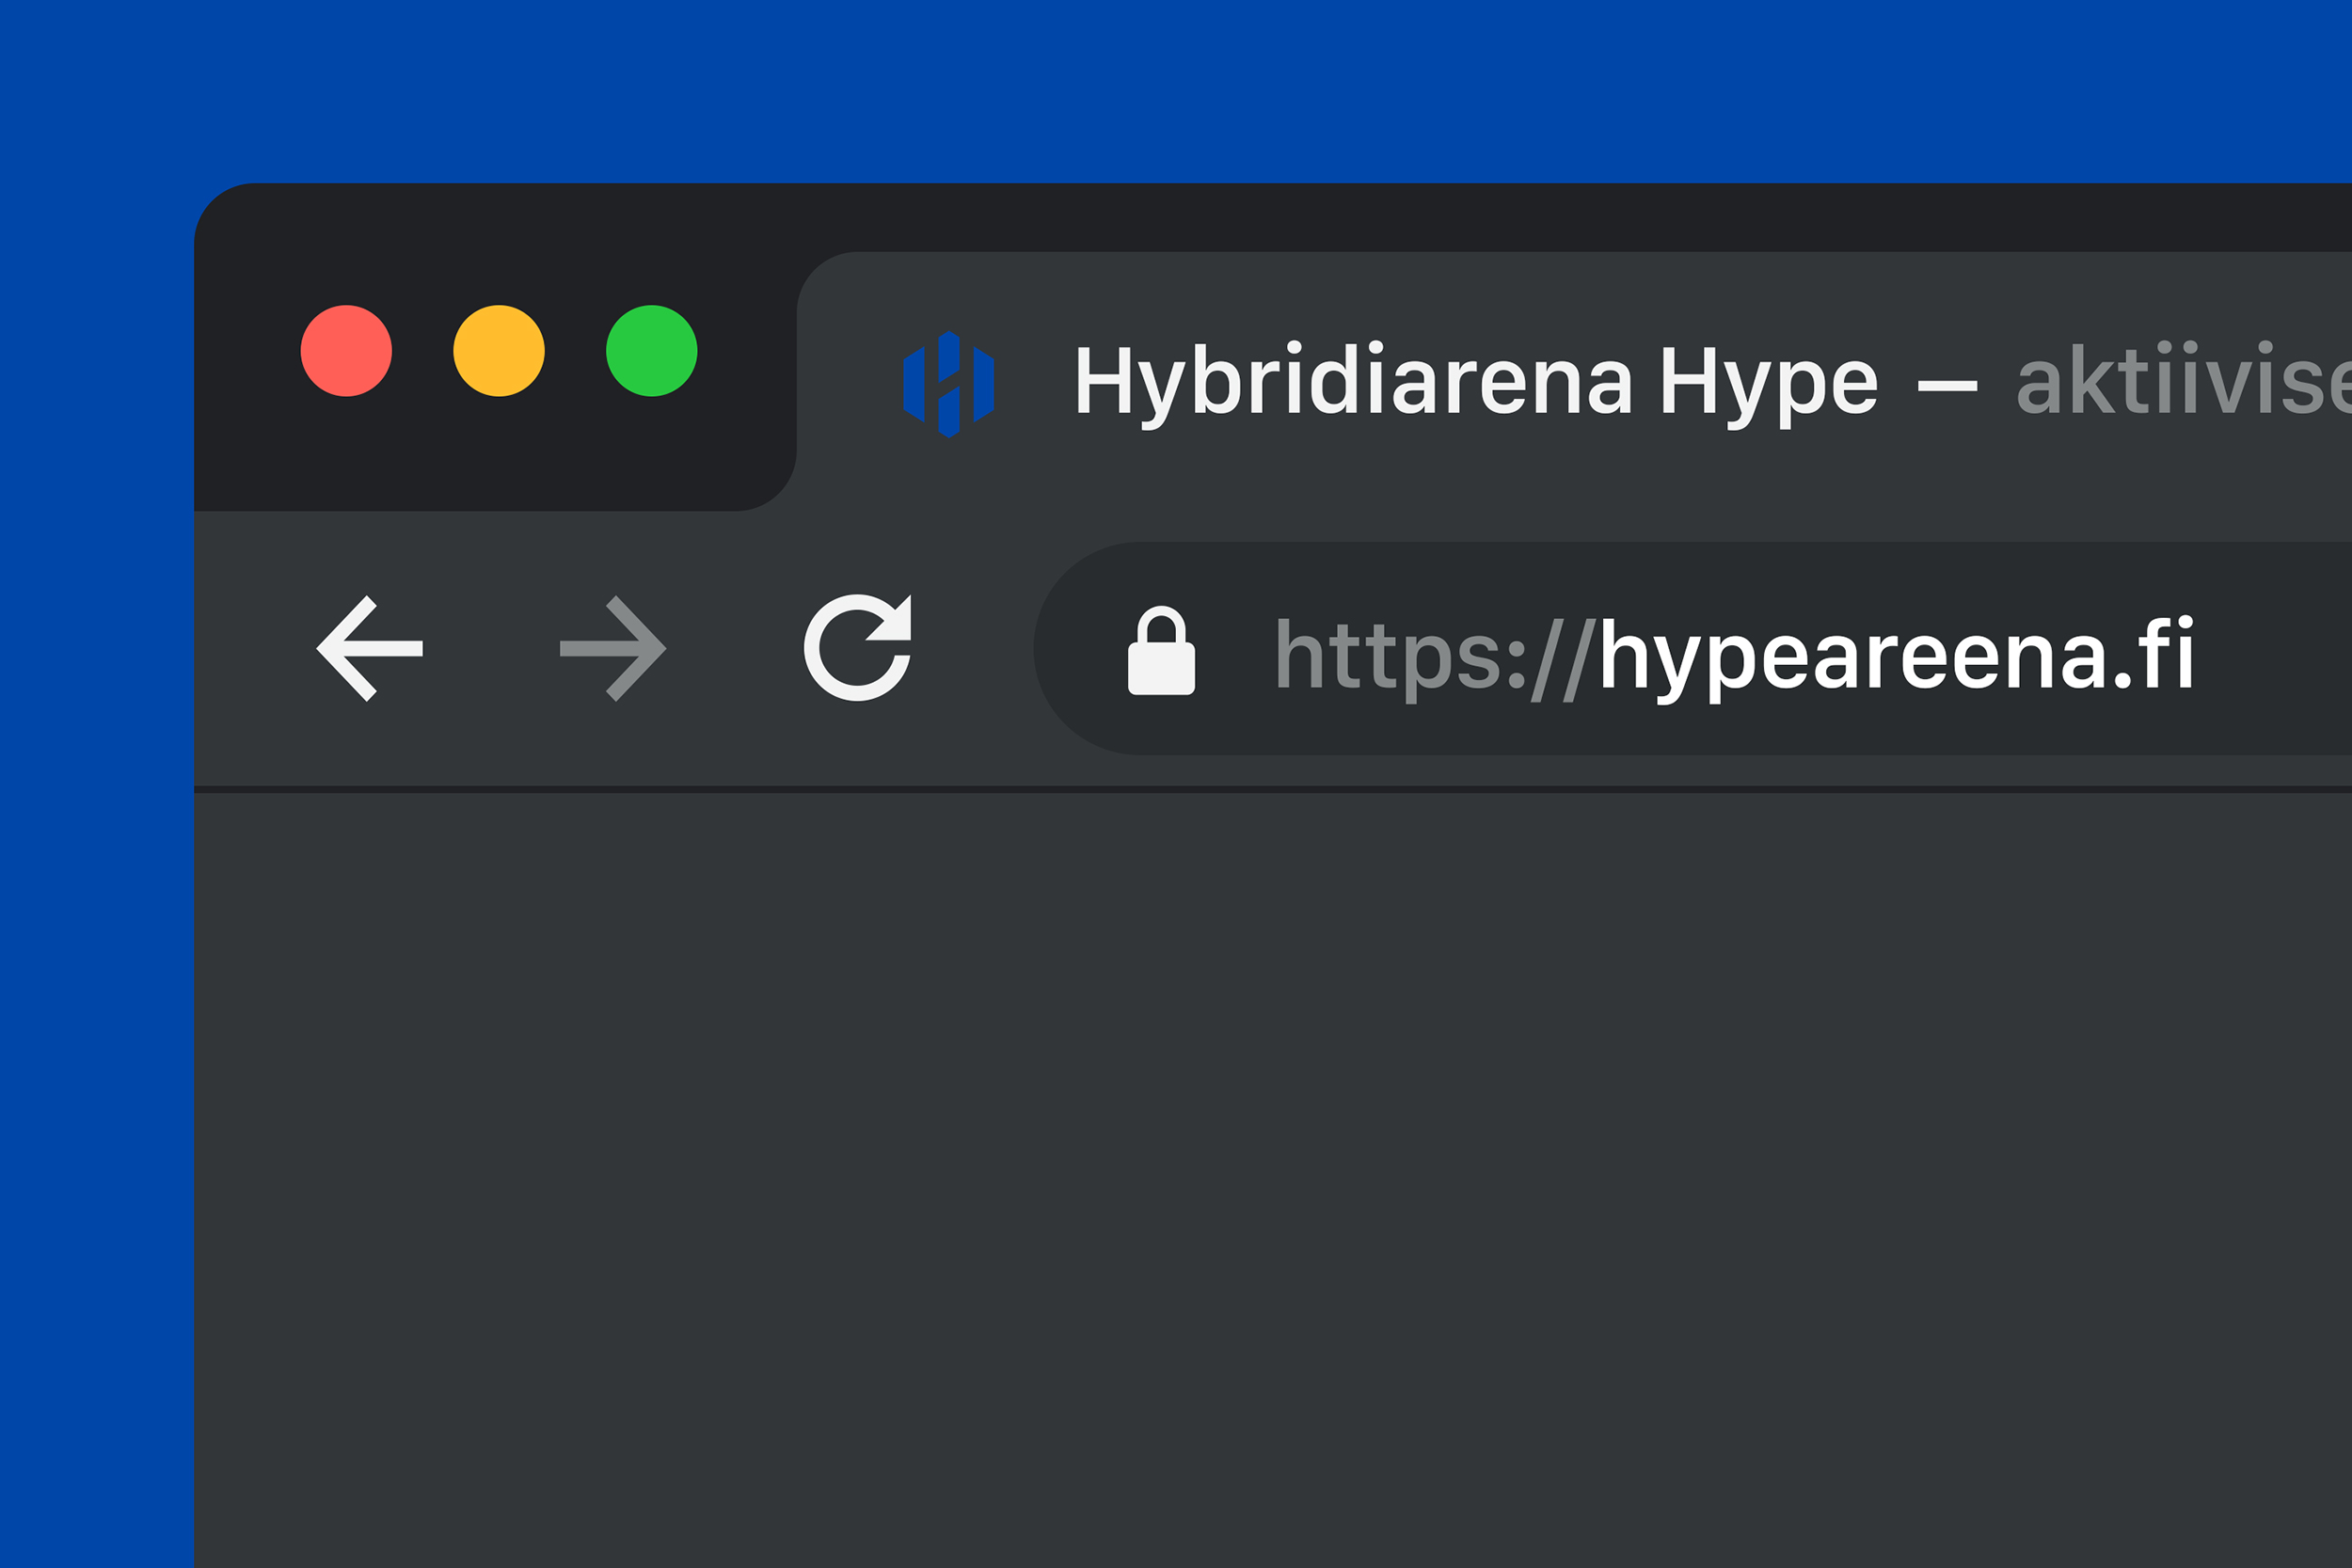Maximize the window with the green button
Image resolution: width=2352 pixels, height=1568 pixels.
pos(651,351)
